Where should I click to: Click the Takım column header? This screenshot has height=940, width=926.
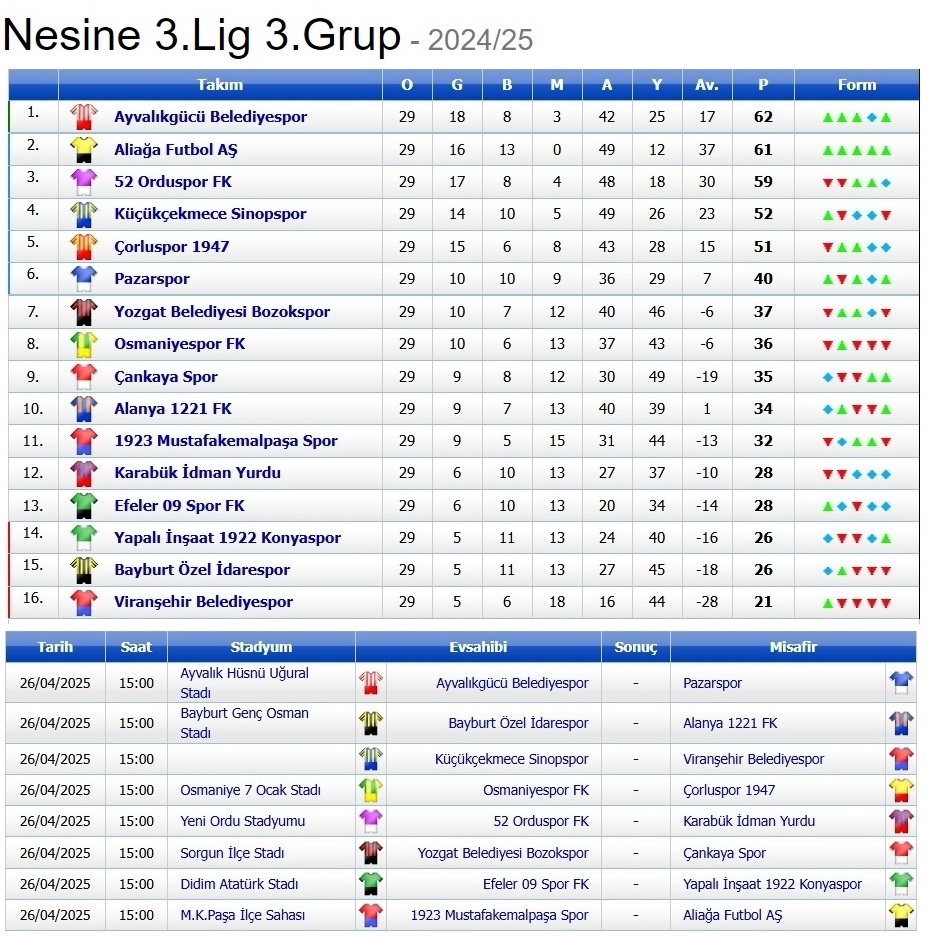point(220,85)
